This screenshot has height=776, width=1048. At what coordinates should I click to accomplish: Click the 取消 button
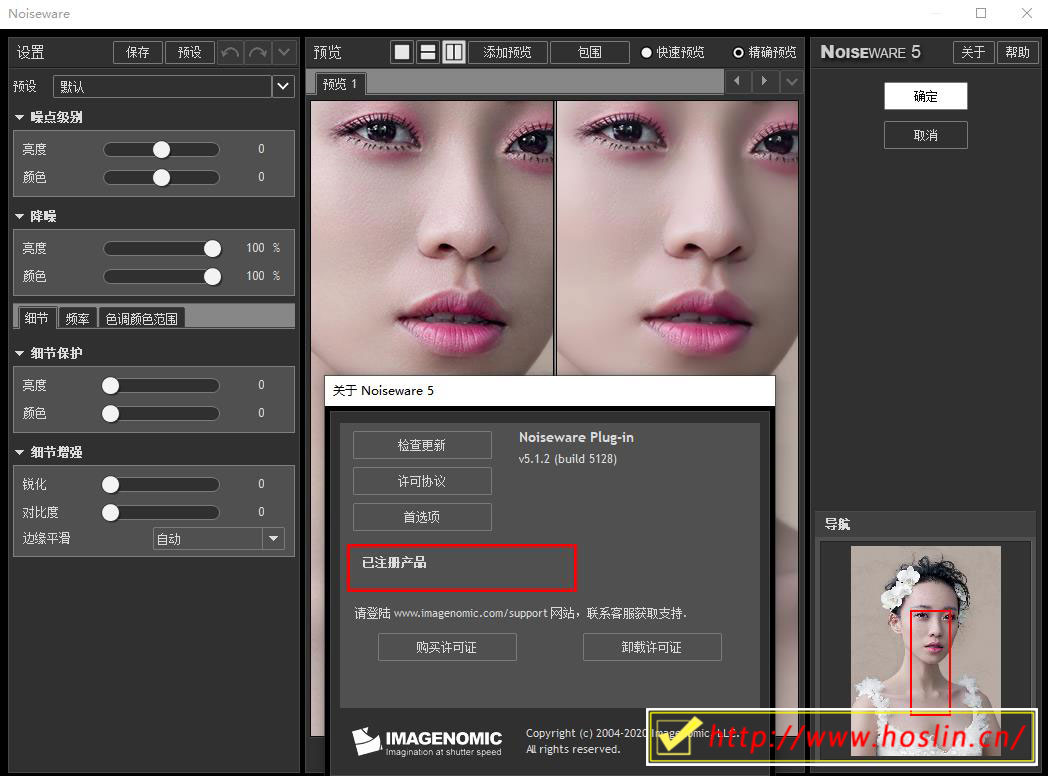[x=926, y=135]
